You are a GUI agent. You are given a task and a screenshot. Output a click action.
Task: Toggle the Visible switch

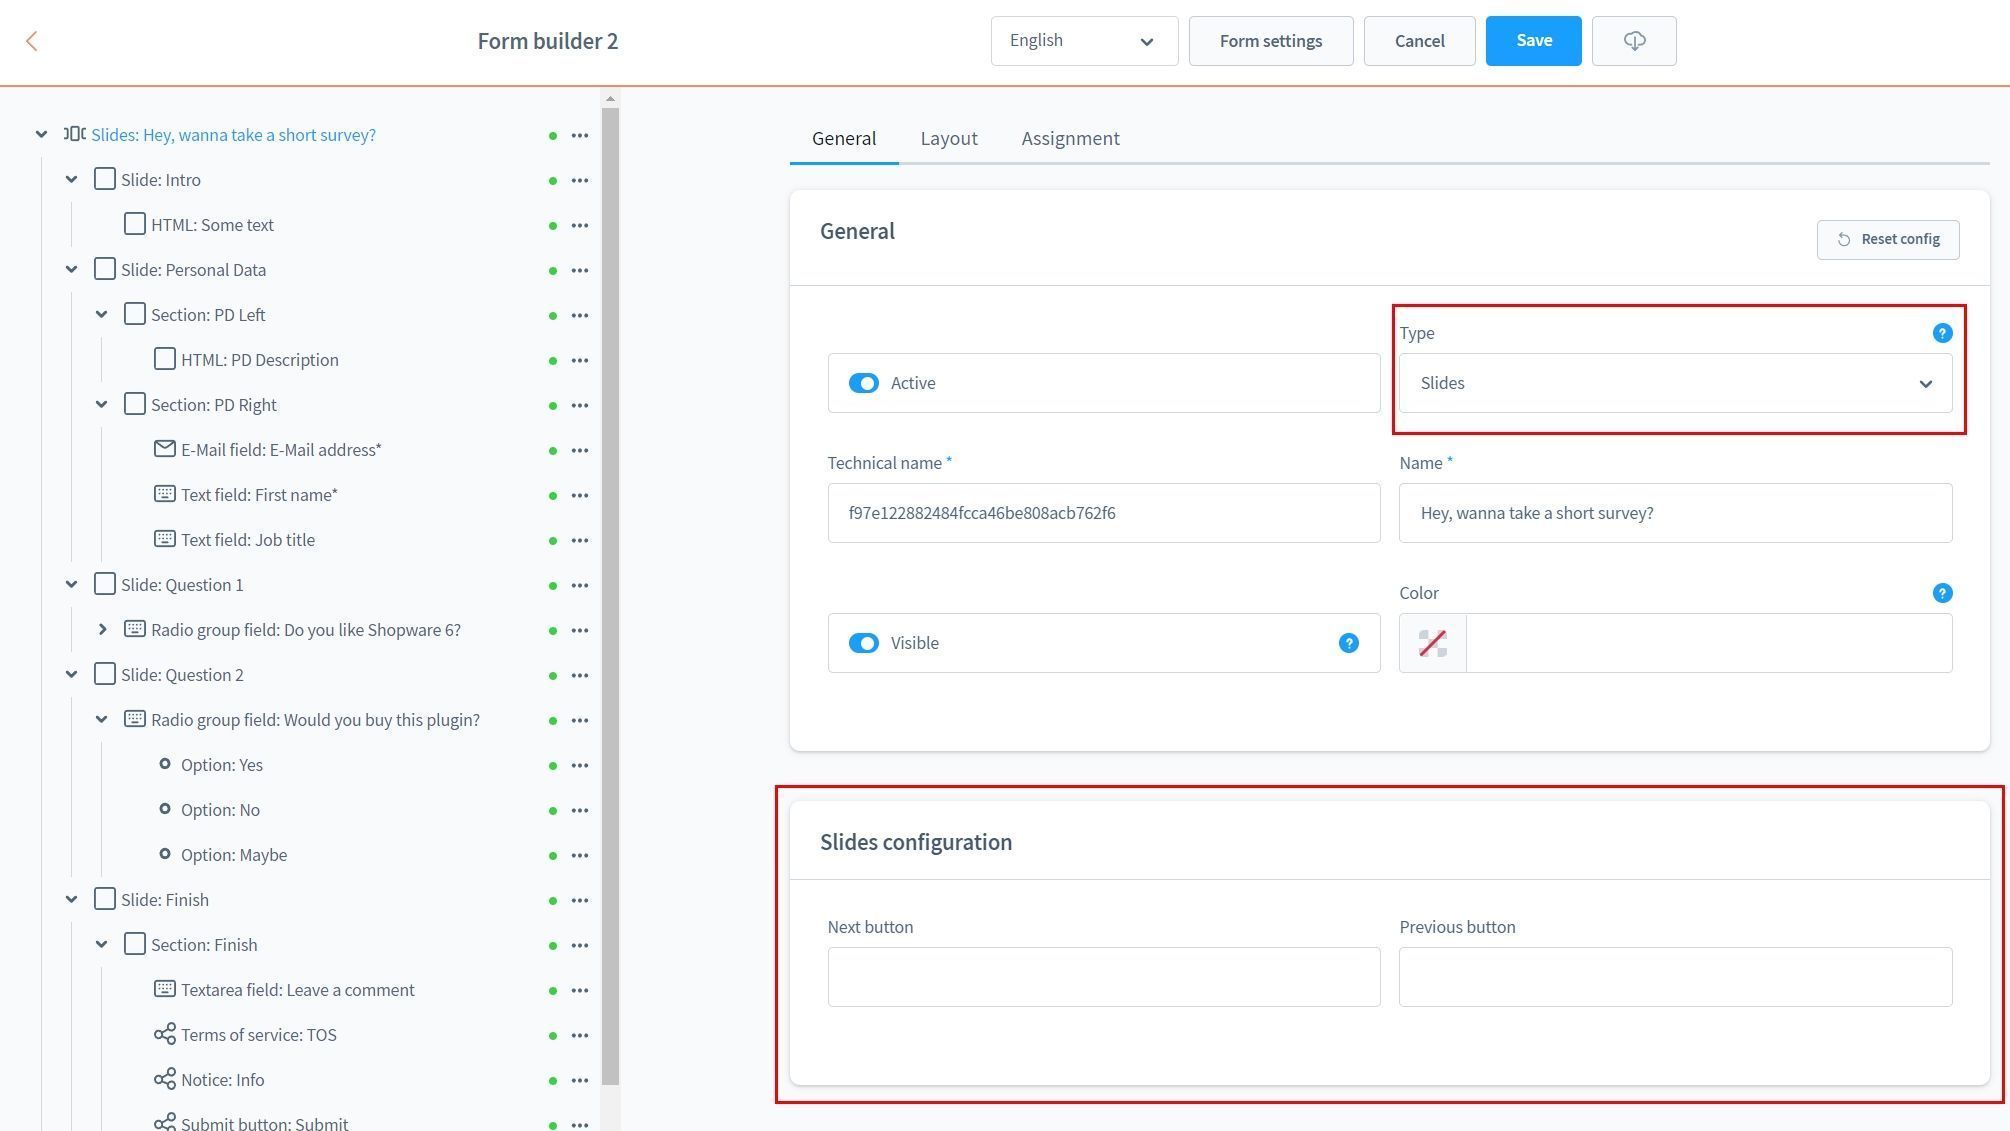863,643
